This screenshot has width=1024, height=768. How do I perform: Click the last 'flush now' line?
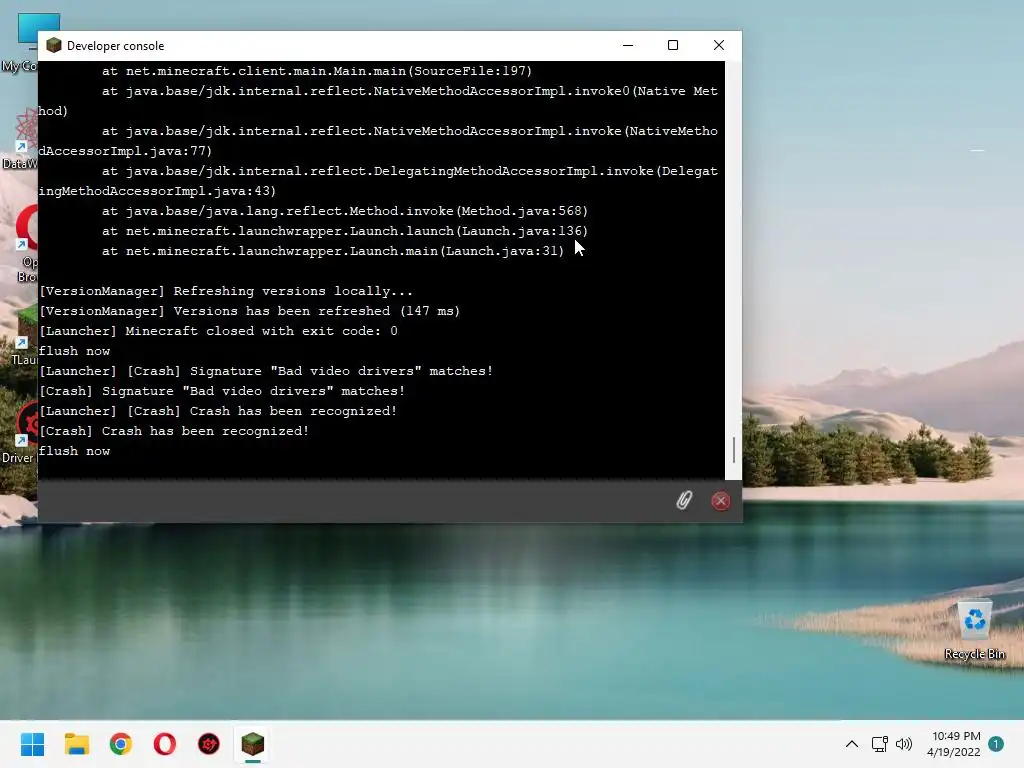coord(74,451)
